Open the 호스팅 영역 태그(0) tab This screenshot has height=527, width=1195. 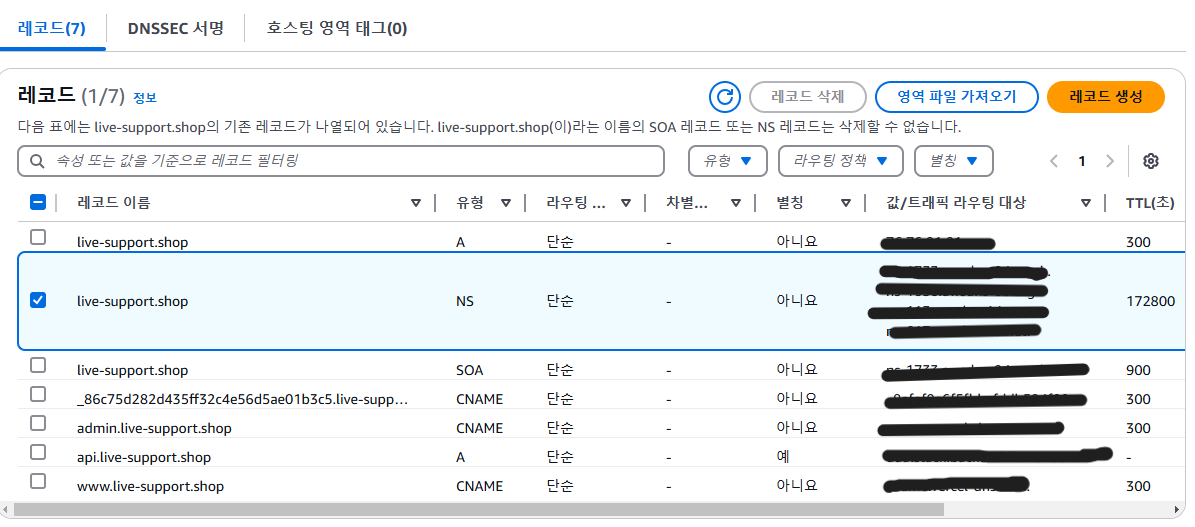tap(337, 28)
